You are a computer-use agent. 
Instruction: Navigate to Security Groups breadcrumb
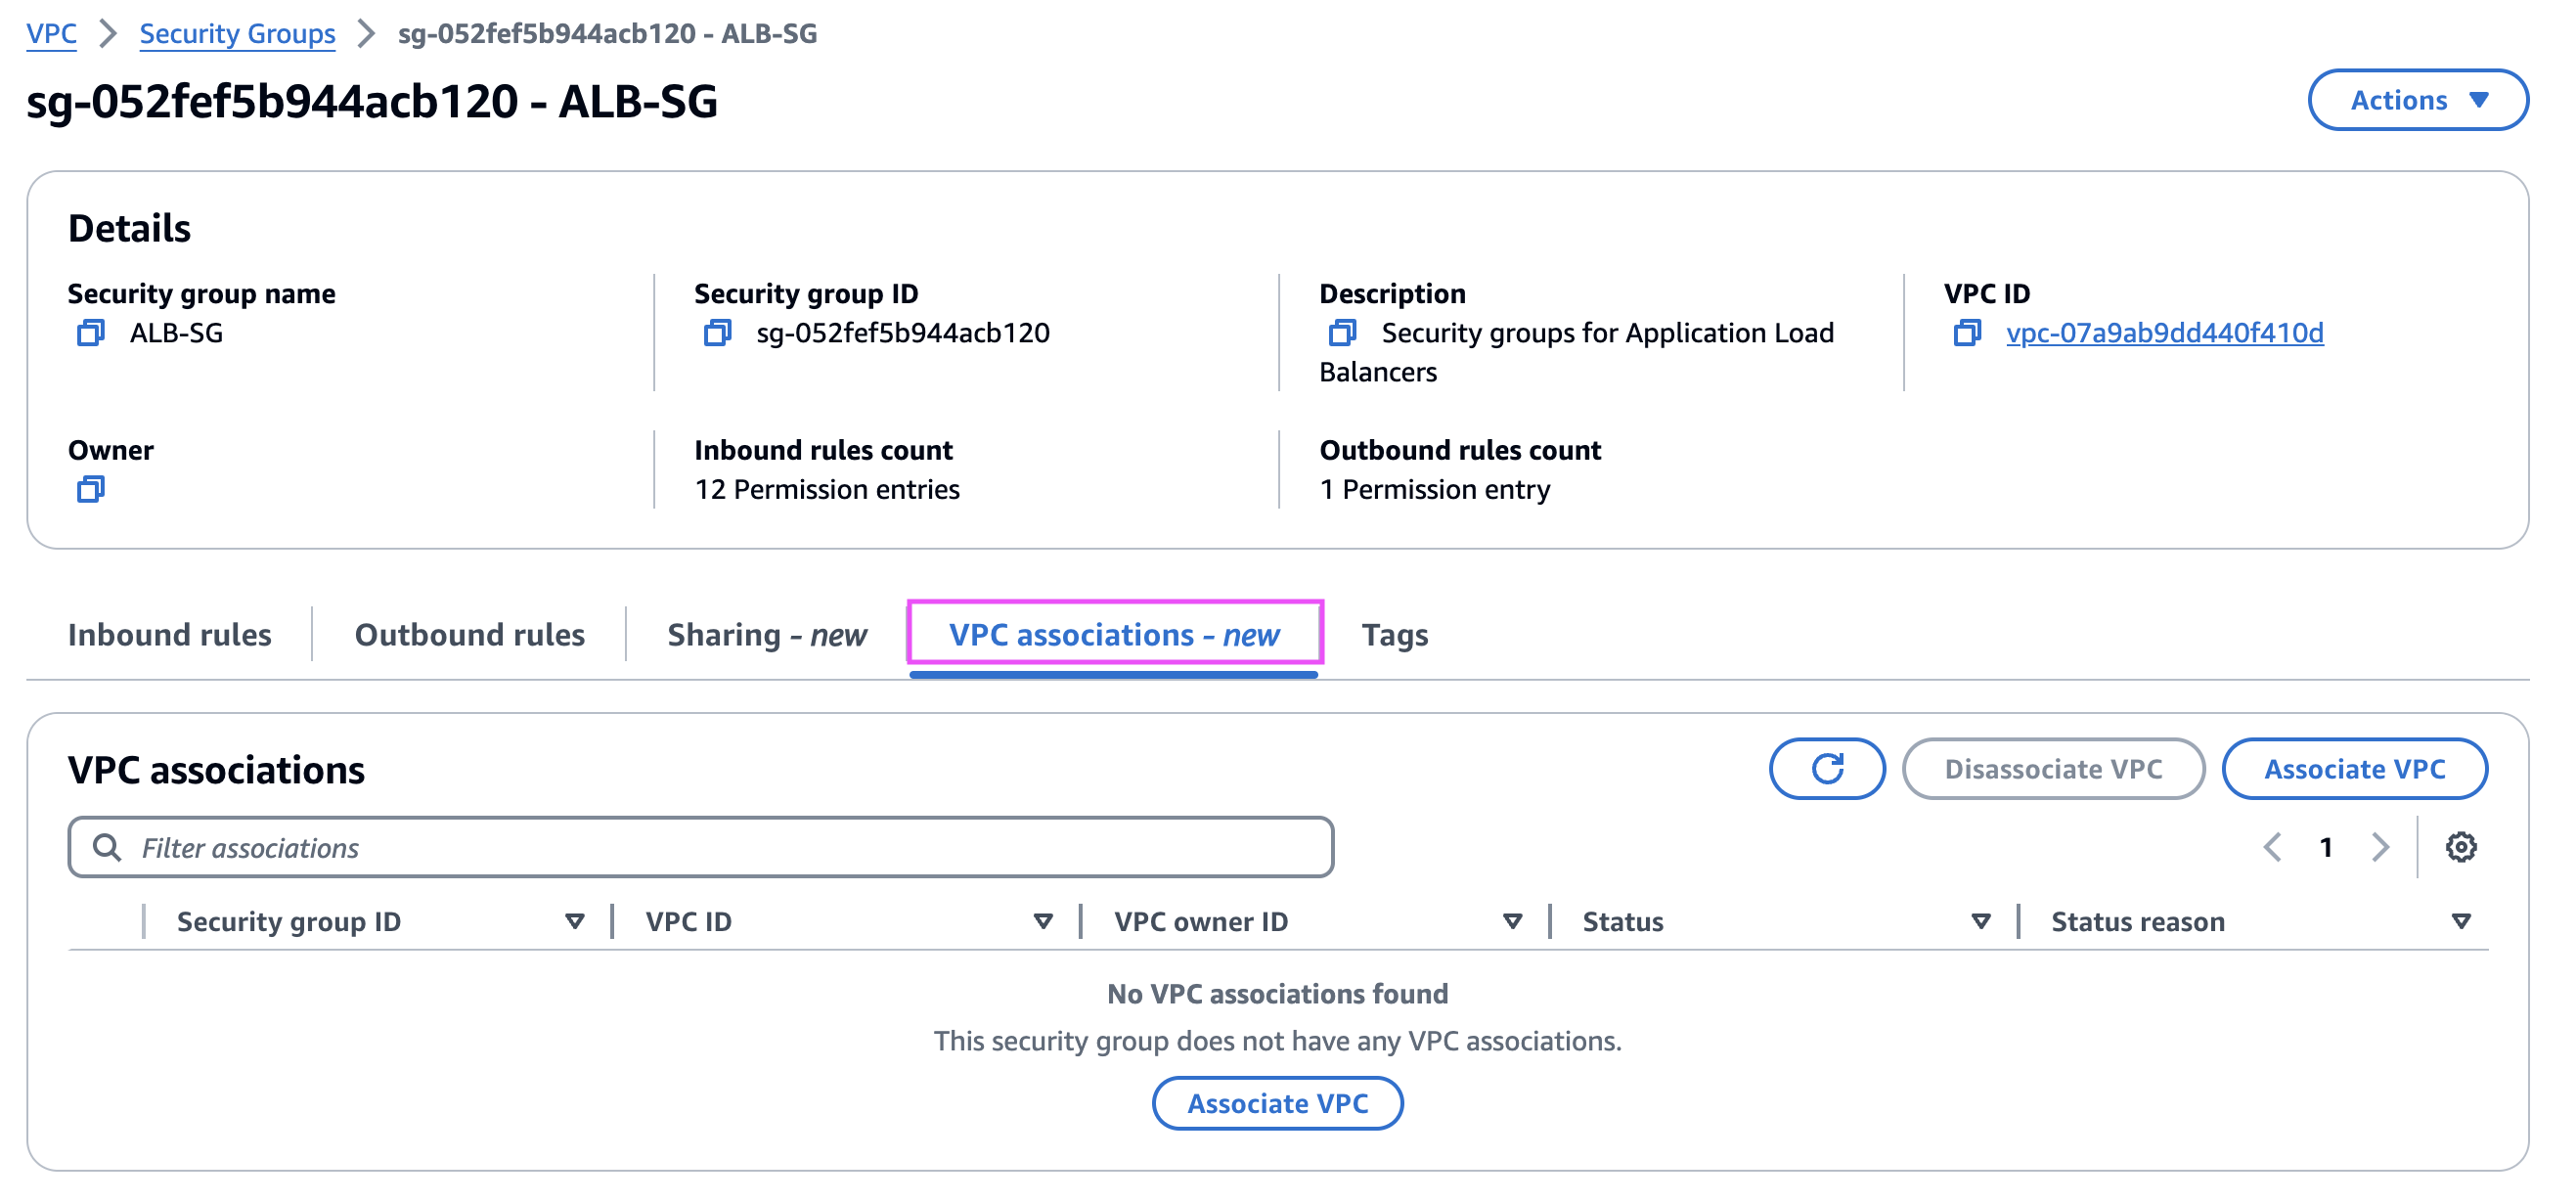(237, 34)
